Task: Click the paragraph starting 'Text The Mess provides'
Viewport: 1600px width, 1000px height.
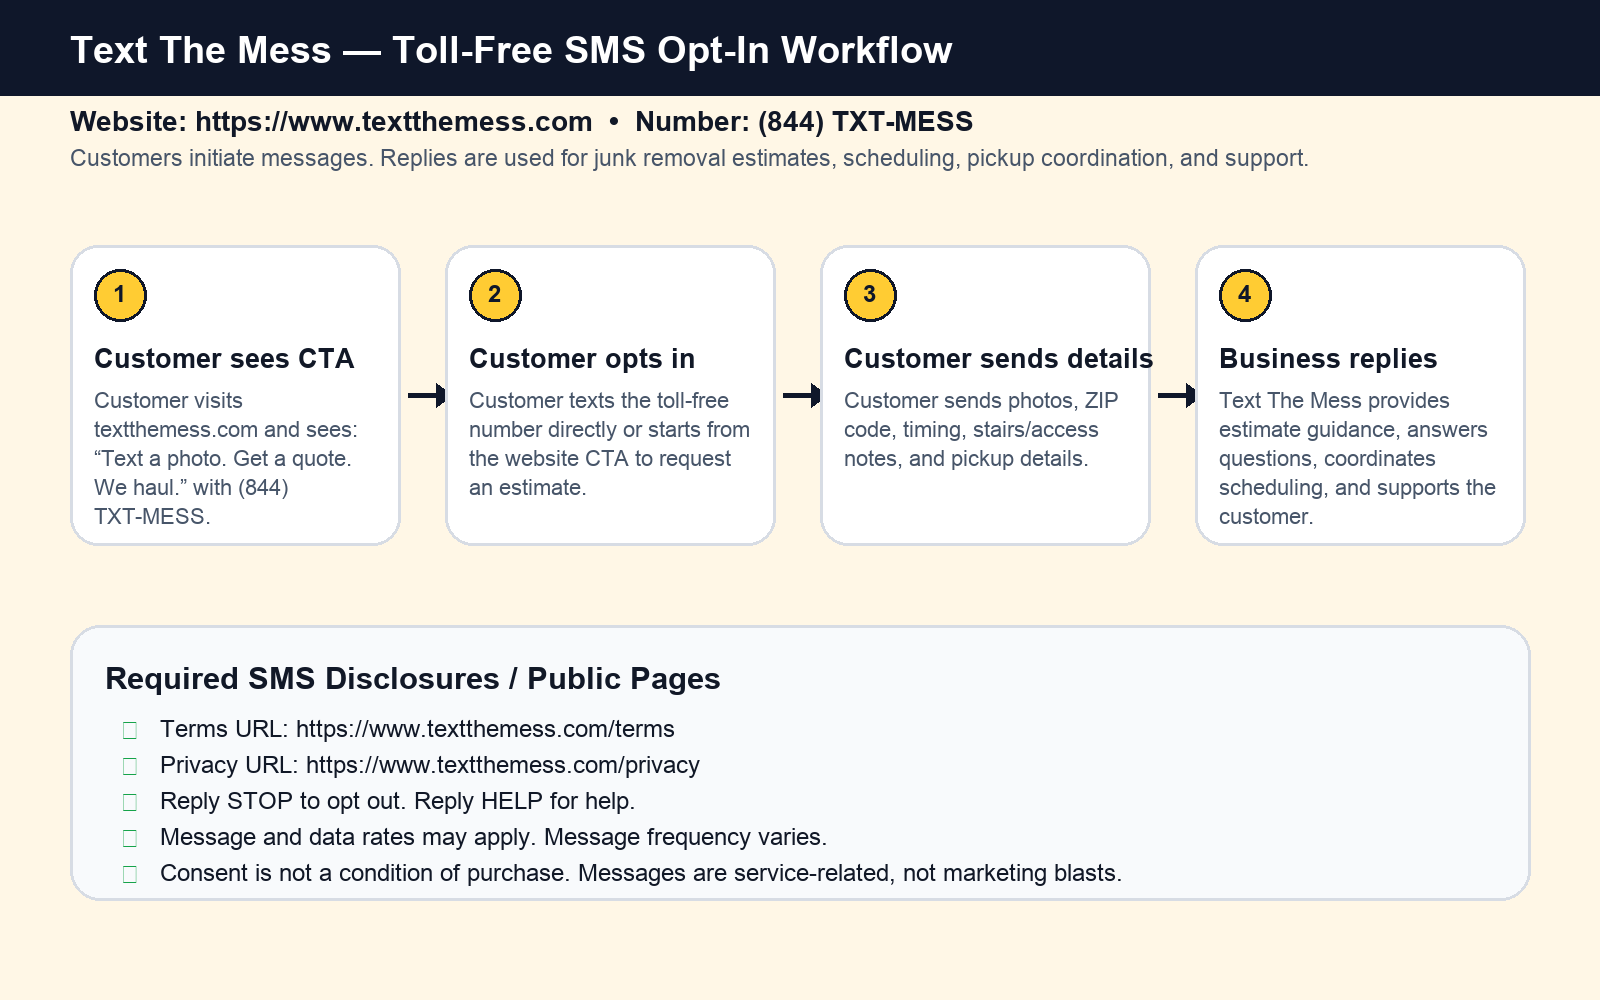Action: coord(1357,458)
